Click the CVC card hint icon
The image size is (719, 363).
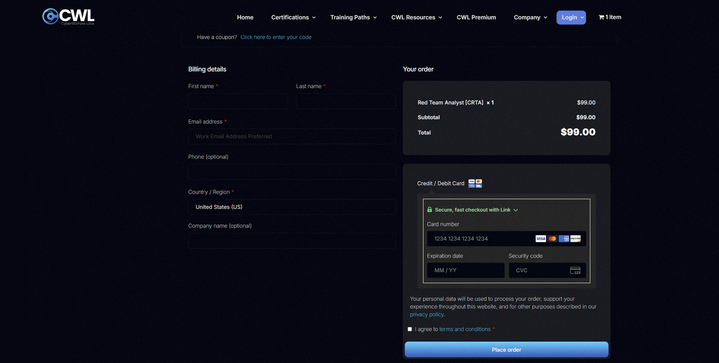tap(575, 270)
